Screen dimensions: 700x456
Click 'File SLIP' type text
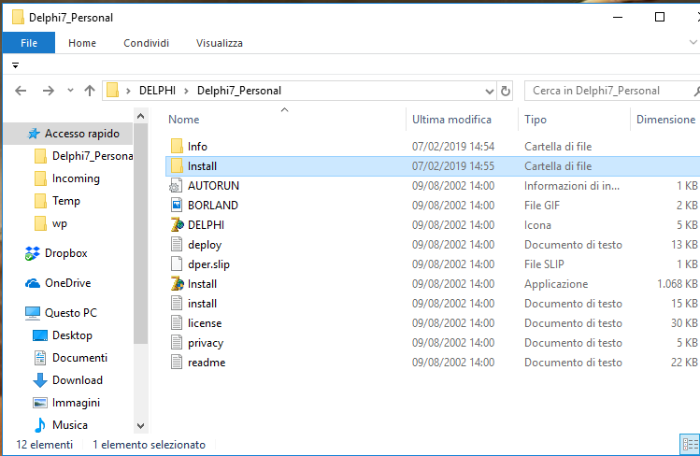[x=544, y=264]
